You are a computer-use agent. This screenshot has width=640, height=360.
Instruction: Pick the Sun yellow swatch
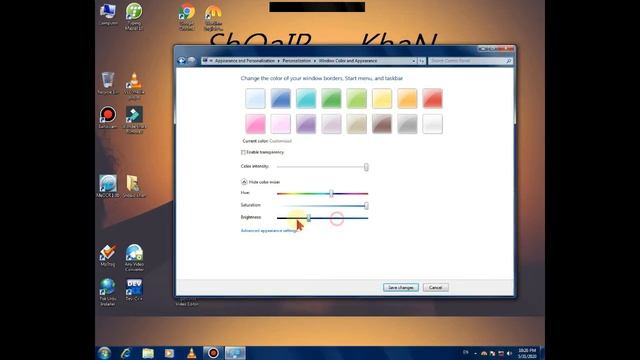tap(382, 98)
